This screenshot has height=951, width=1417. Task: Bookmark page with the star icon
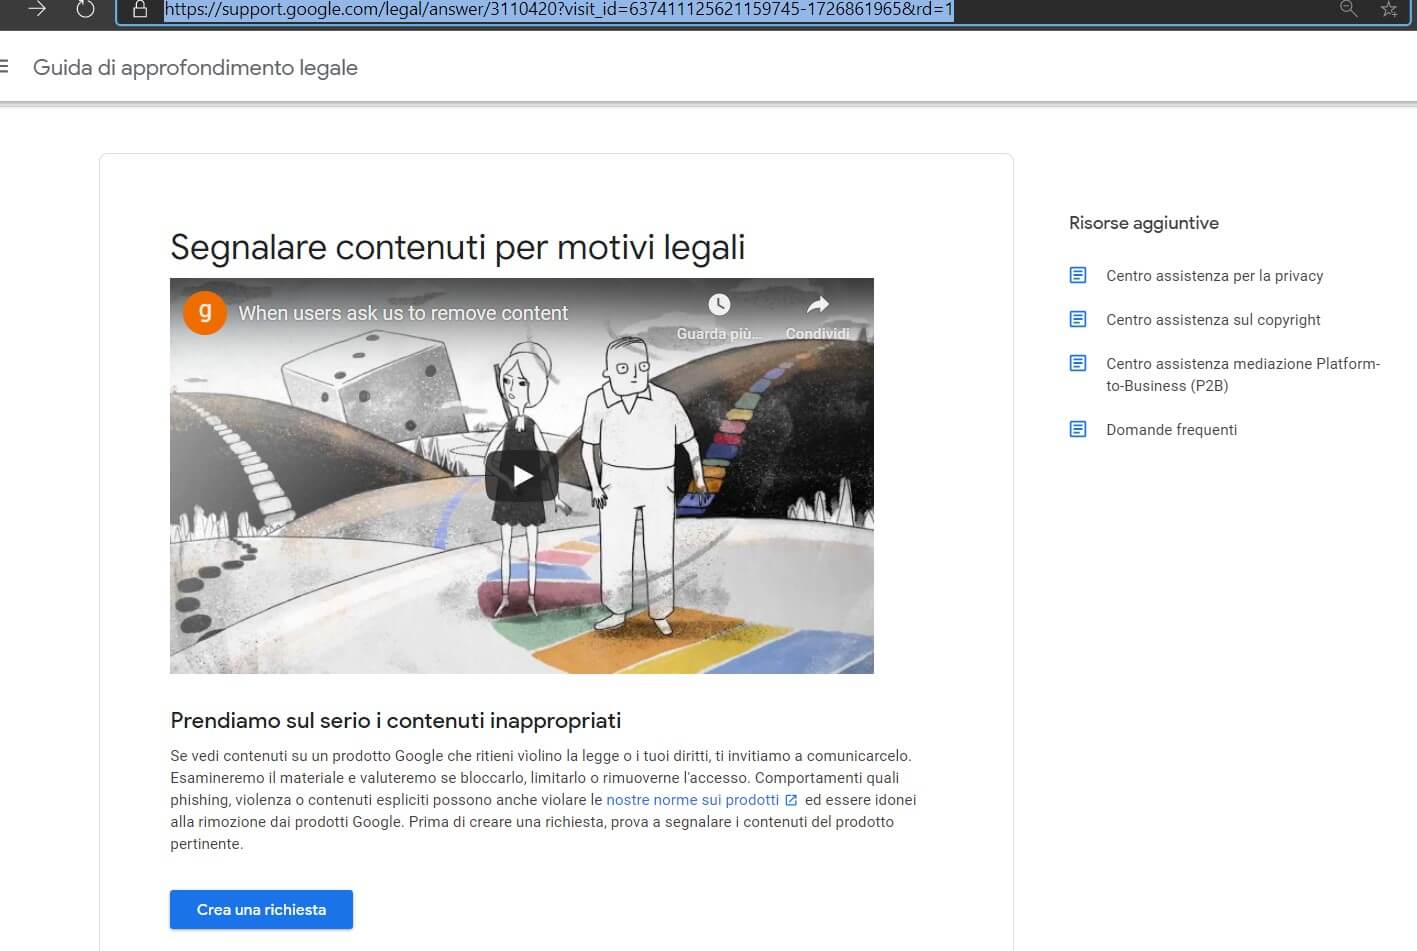click(x=1389, y=10)
